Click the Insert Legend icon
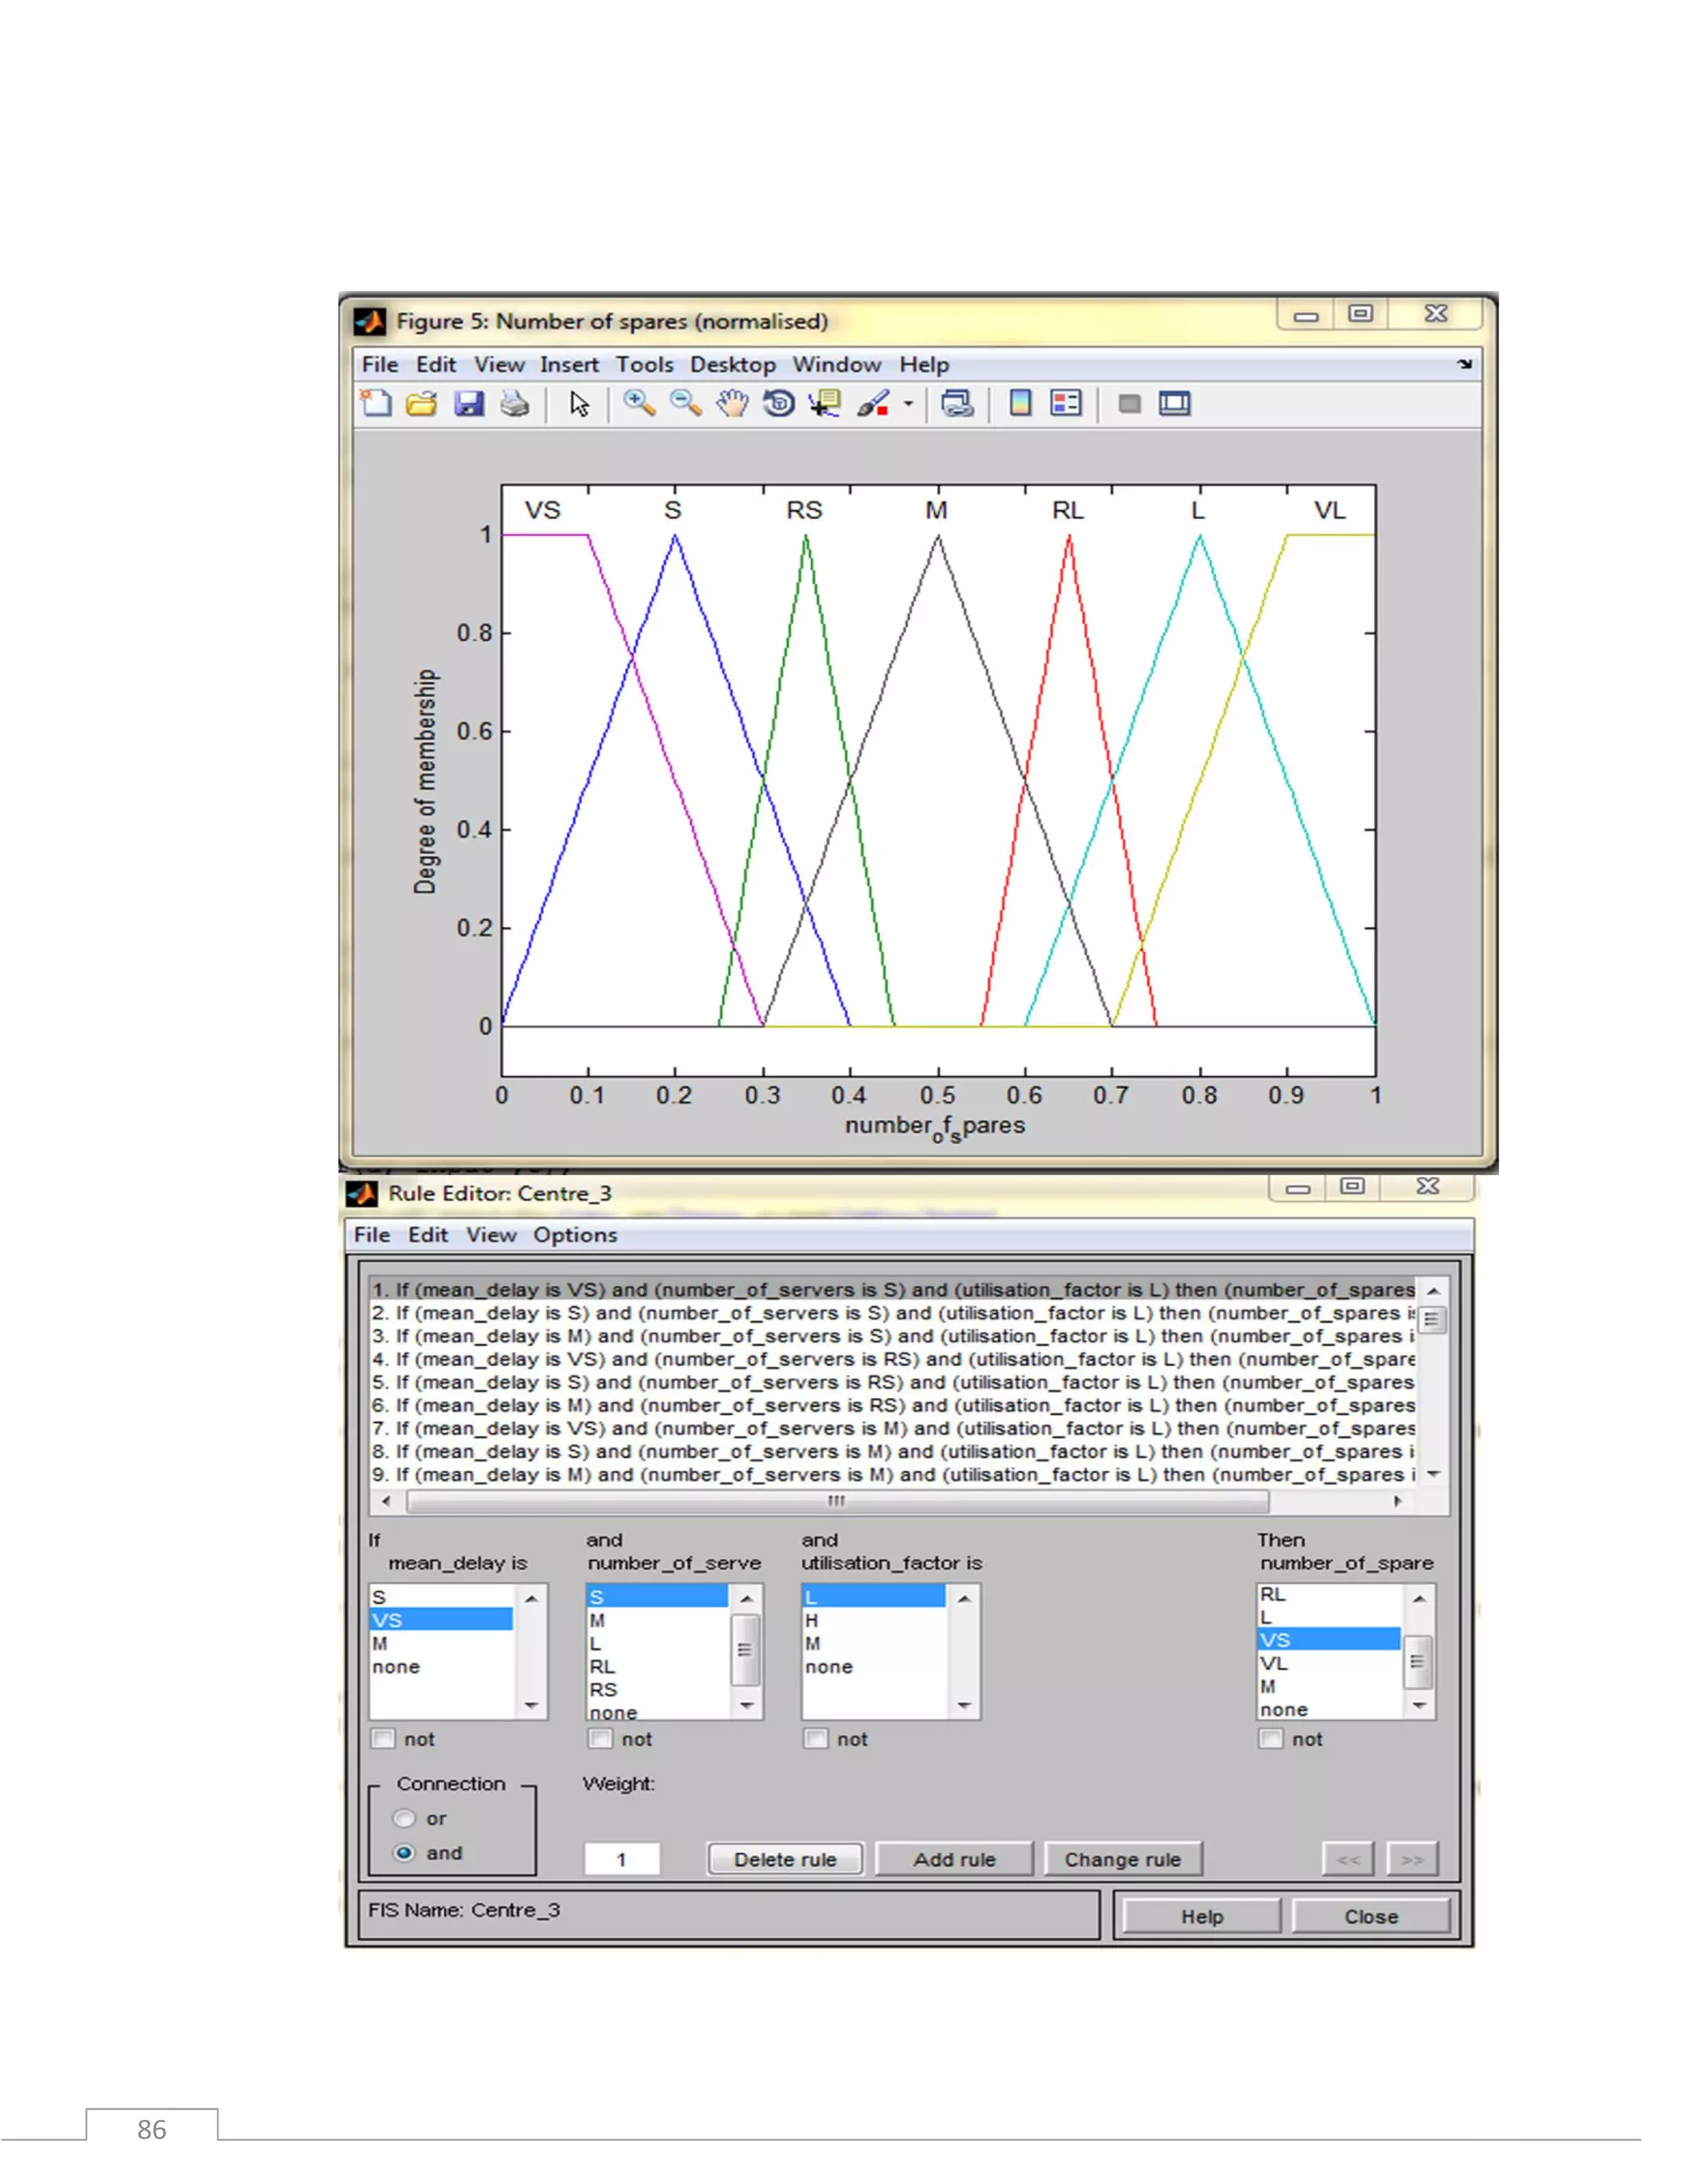The width and height of the screenshot is (1688, 2184). tap(1066, 403)
